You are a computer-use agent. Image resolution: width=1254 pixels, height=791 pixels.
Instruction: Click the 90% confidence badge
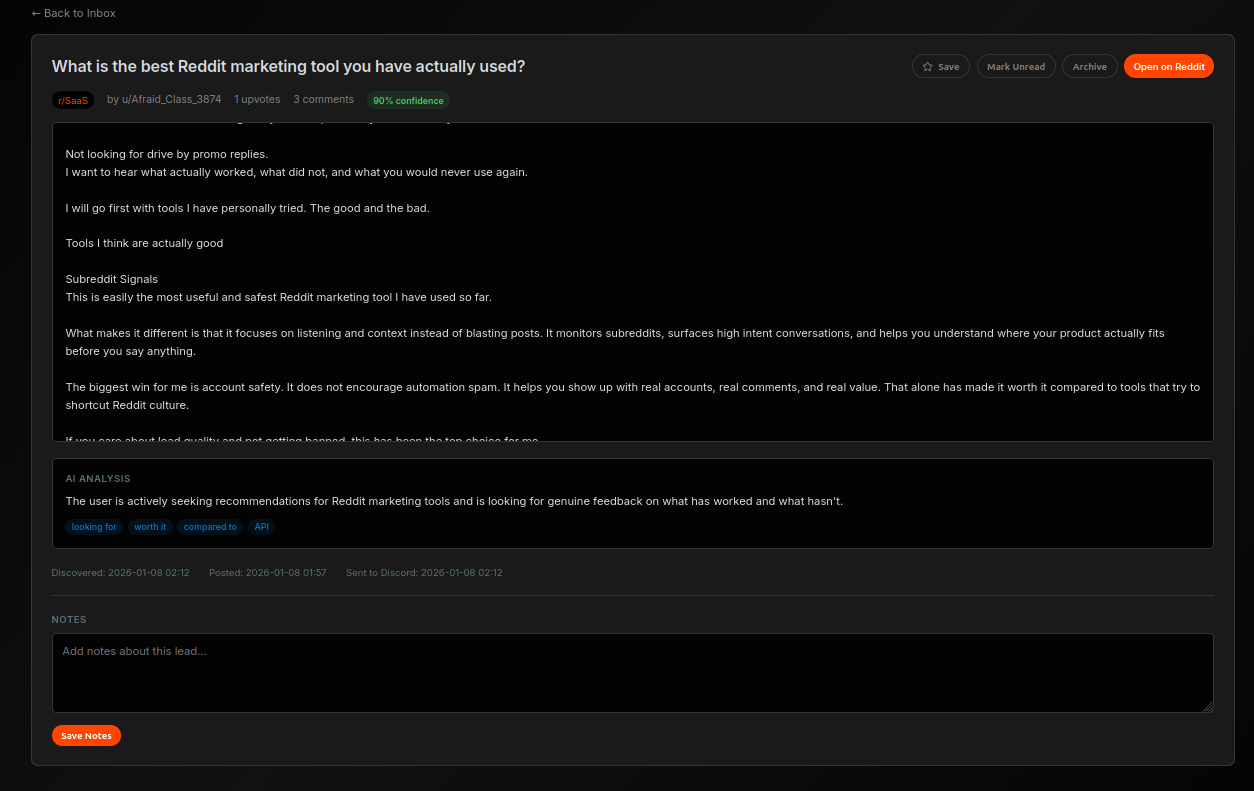tap(408, 100)
